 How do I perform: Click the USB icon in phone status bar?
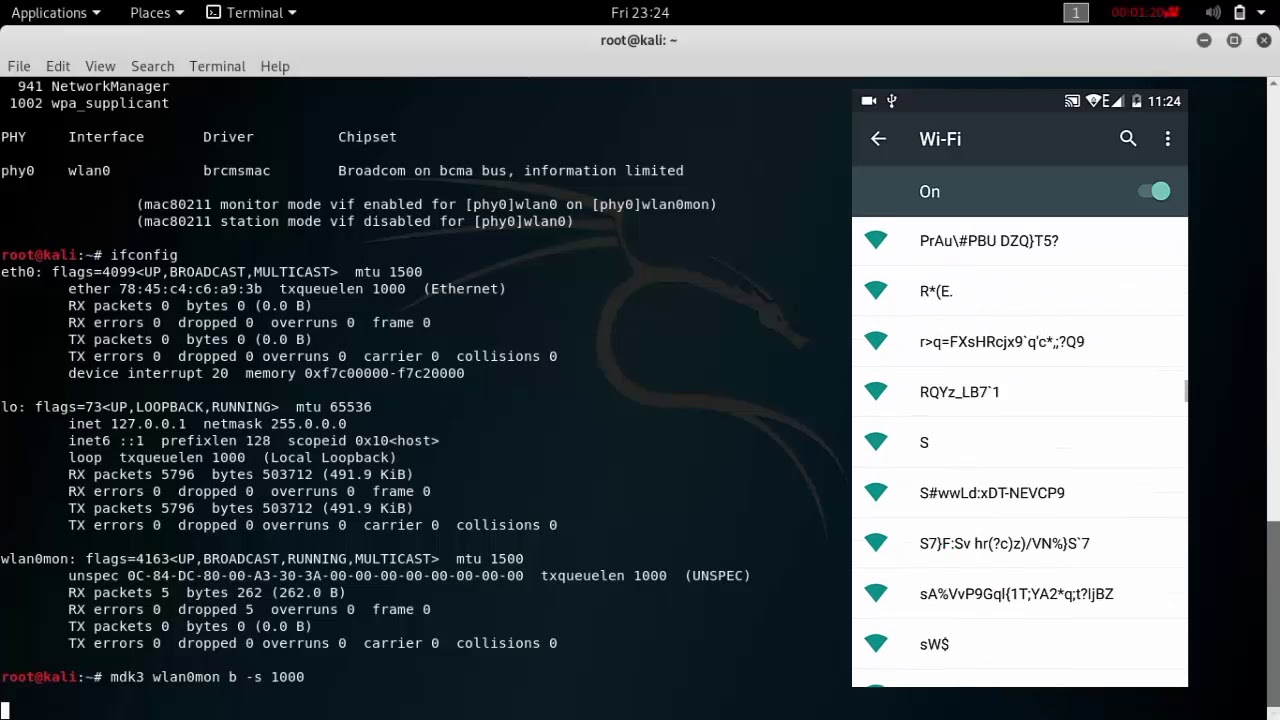coord(892,101)
